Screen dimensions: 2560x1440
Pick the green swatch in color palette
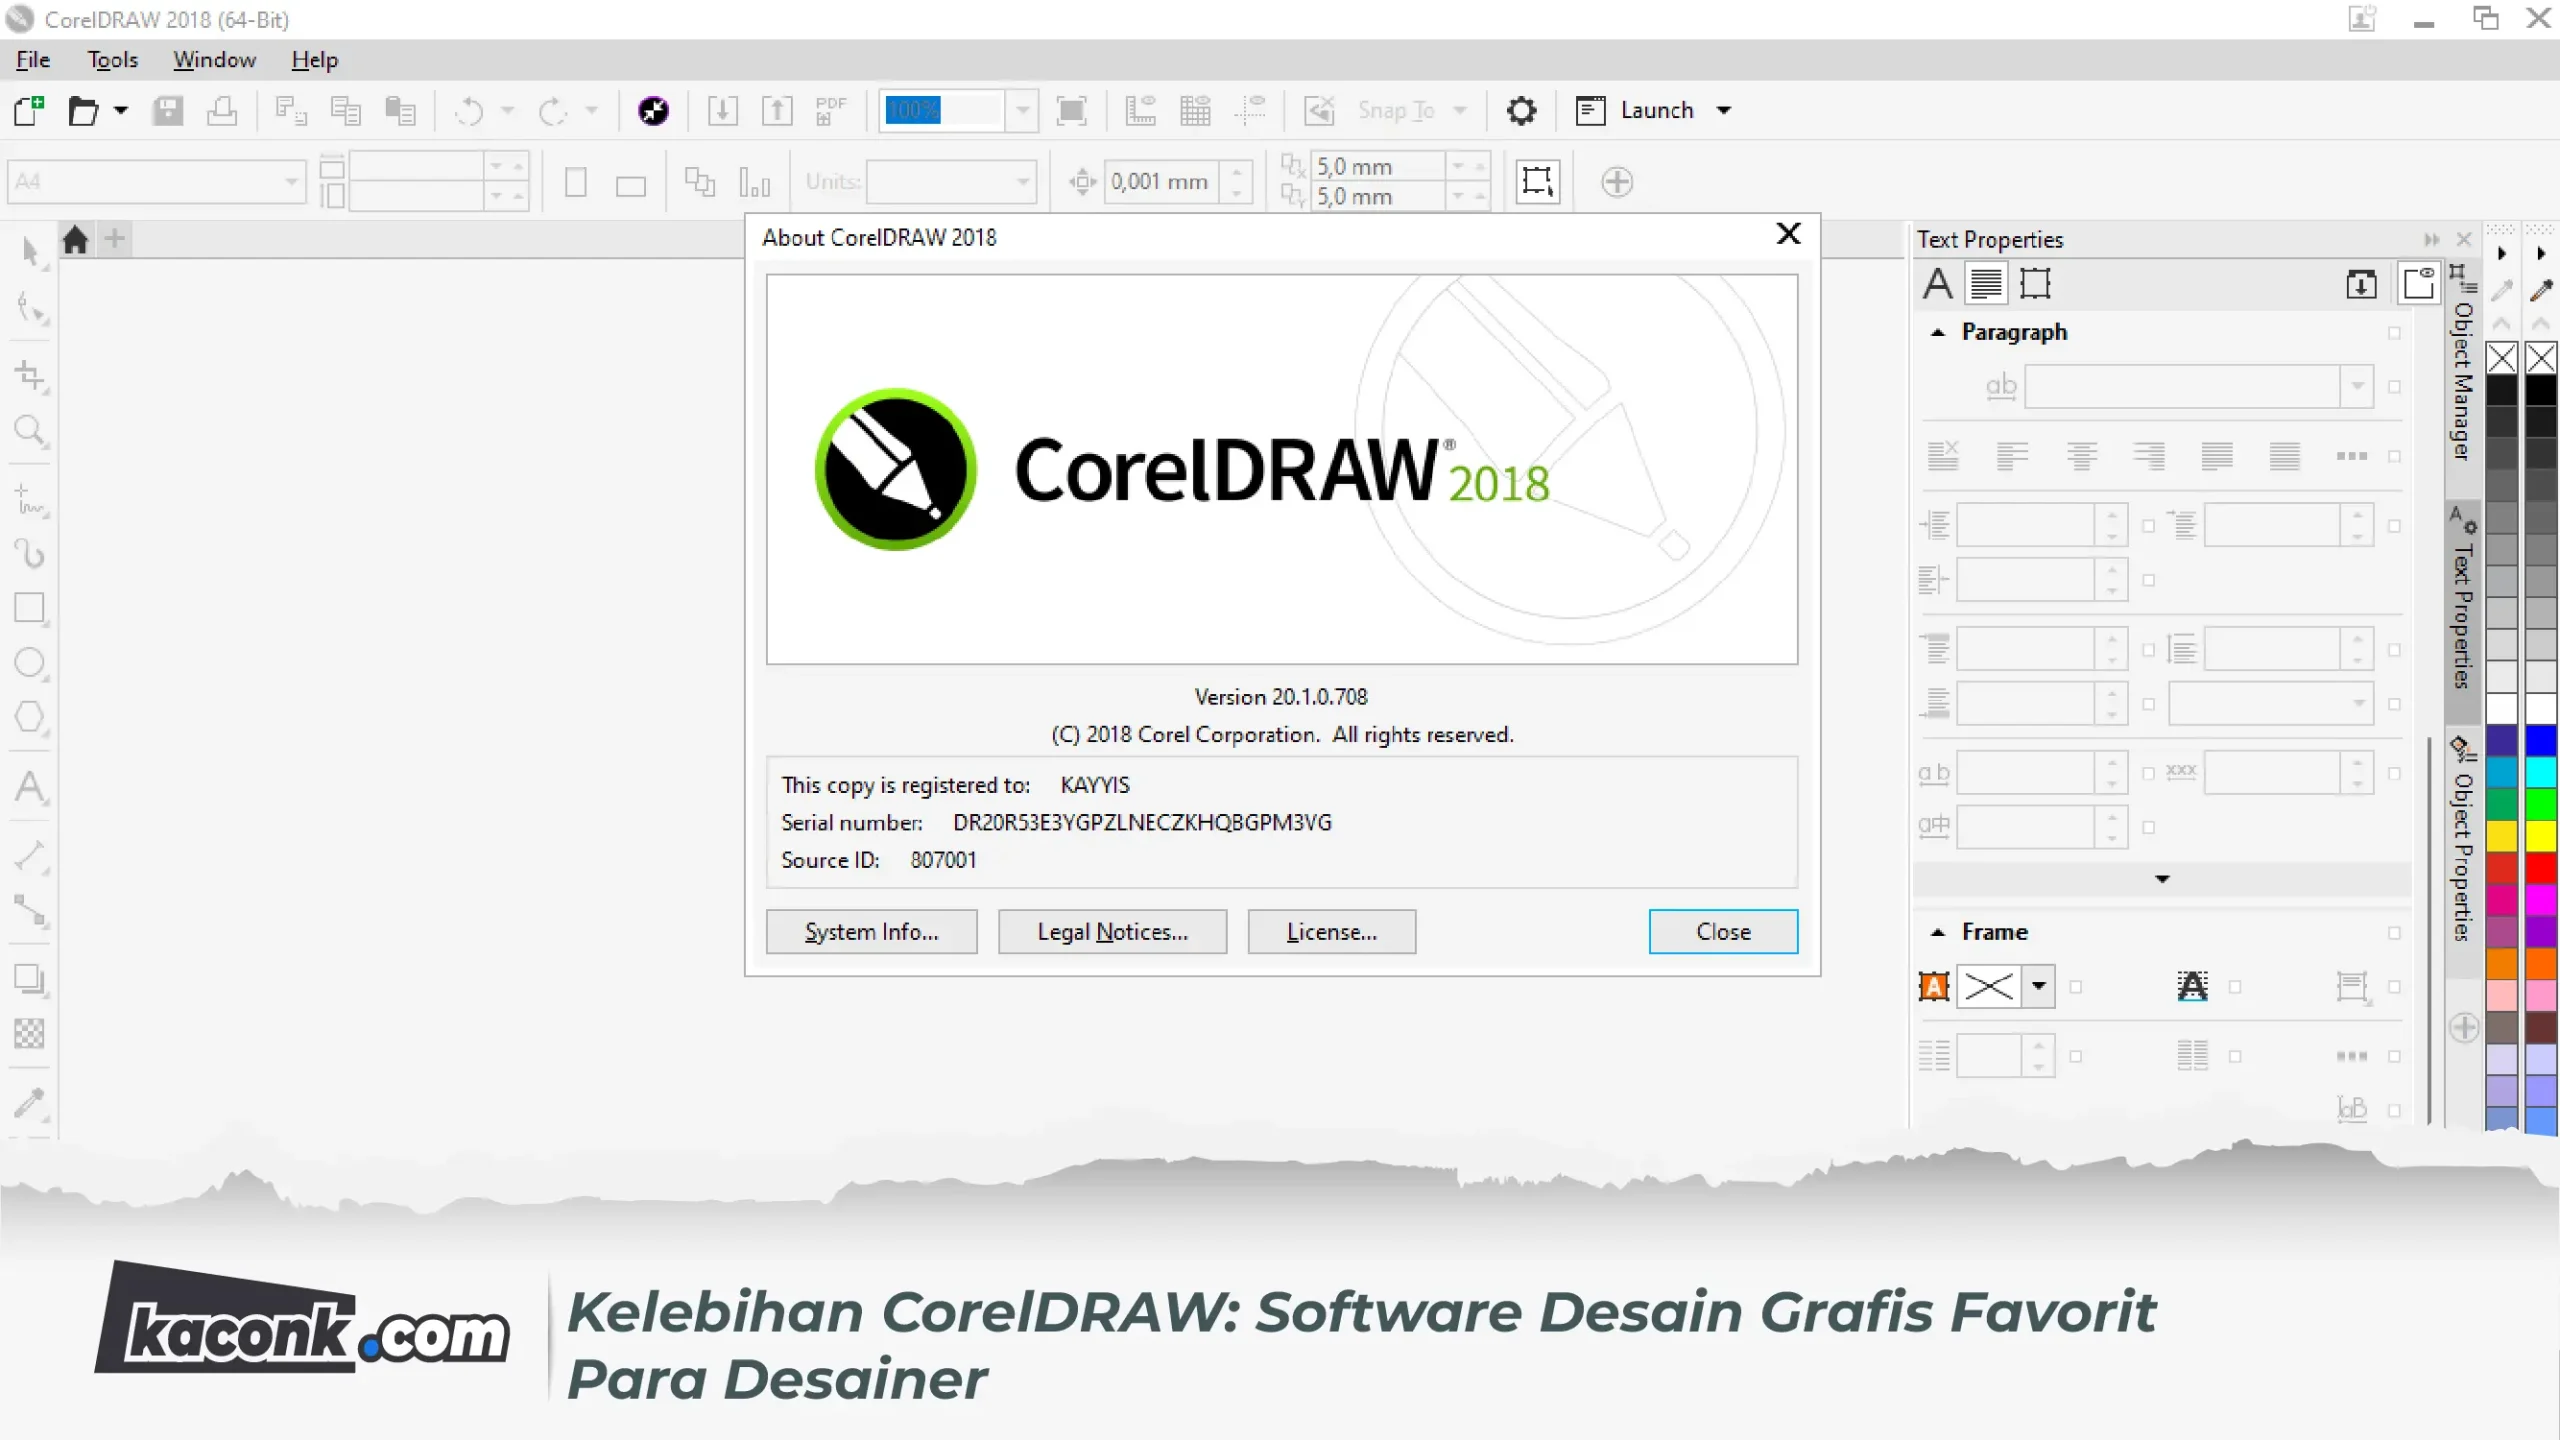pos(2541,804)
